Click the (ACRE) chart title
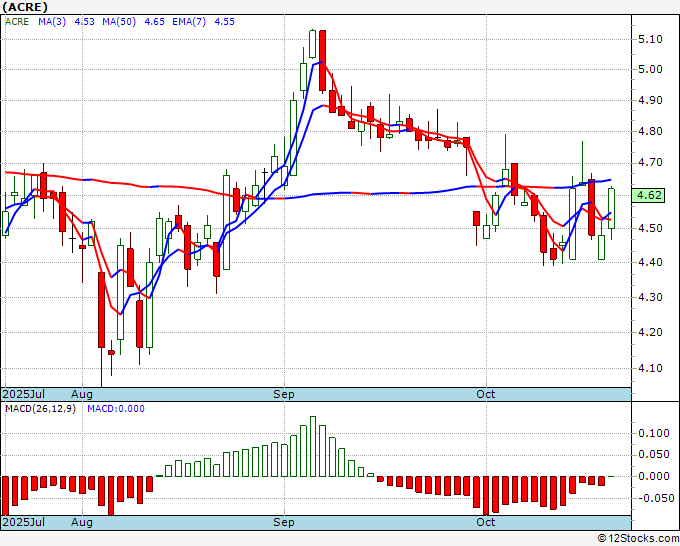This screenshot has height=546, width=680. (25, 7)
